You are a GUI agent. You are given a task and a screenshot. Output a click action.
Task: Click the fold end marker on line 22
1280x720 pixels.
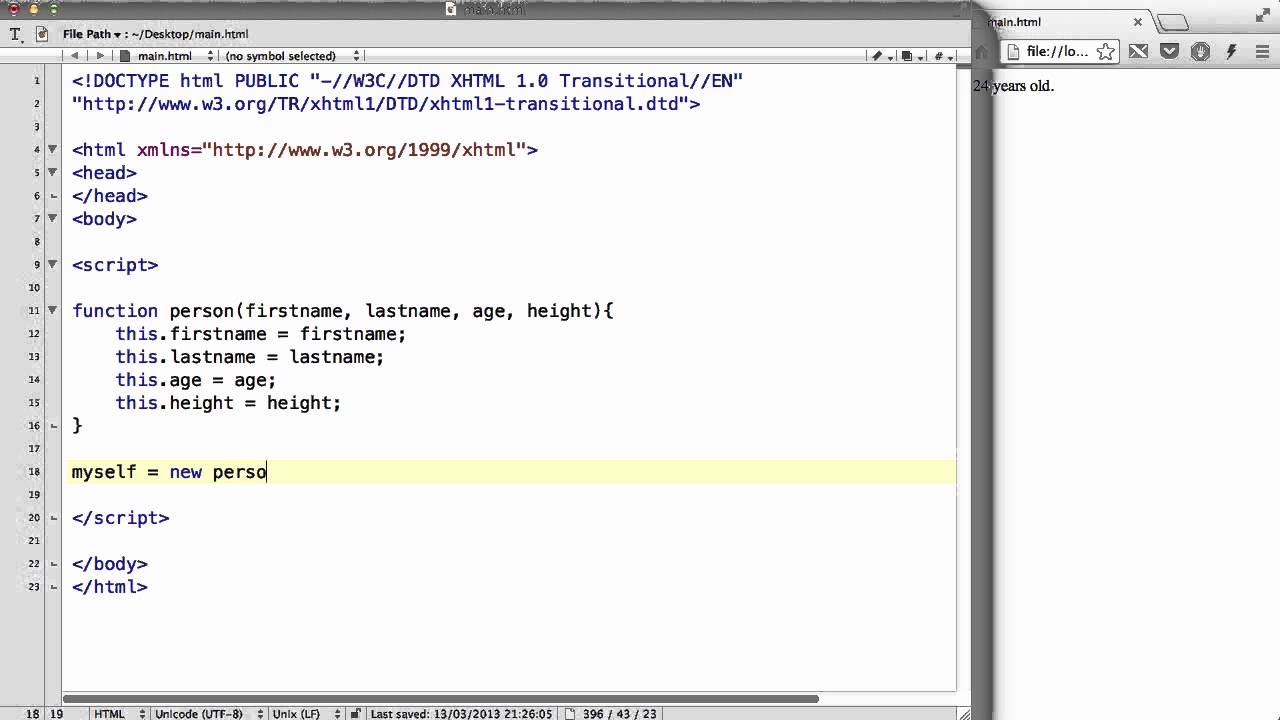[53, 564]
